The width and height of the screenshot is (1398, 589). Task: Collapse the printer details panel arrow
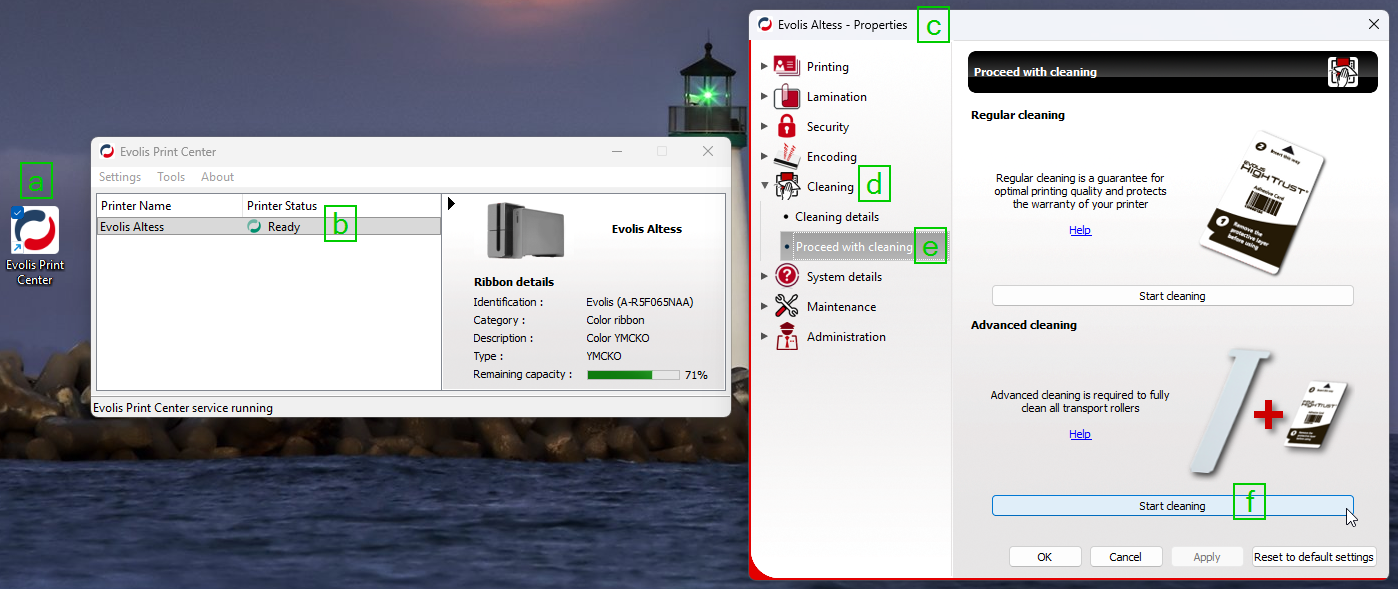(451, 204)
